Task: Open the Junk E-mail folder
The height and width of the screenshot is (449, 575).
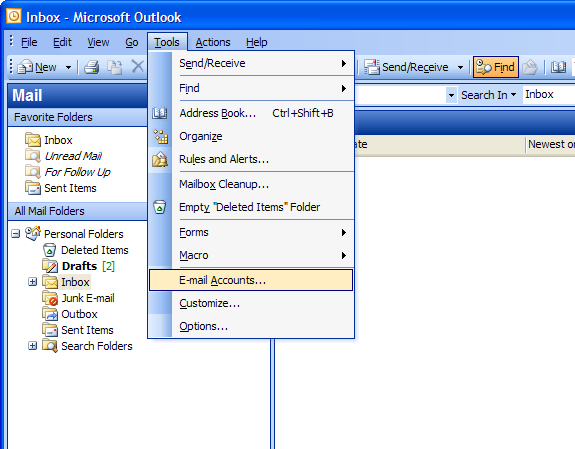Action: 88,298
